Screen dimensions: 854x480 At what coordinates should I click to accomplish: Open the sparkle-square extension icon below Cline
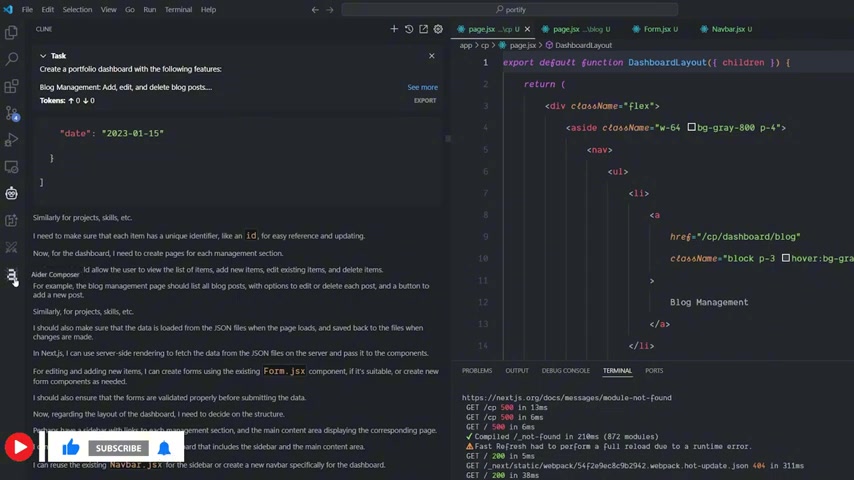(x=11, y=221)
